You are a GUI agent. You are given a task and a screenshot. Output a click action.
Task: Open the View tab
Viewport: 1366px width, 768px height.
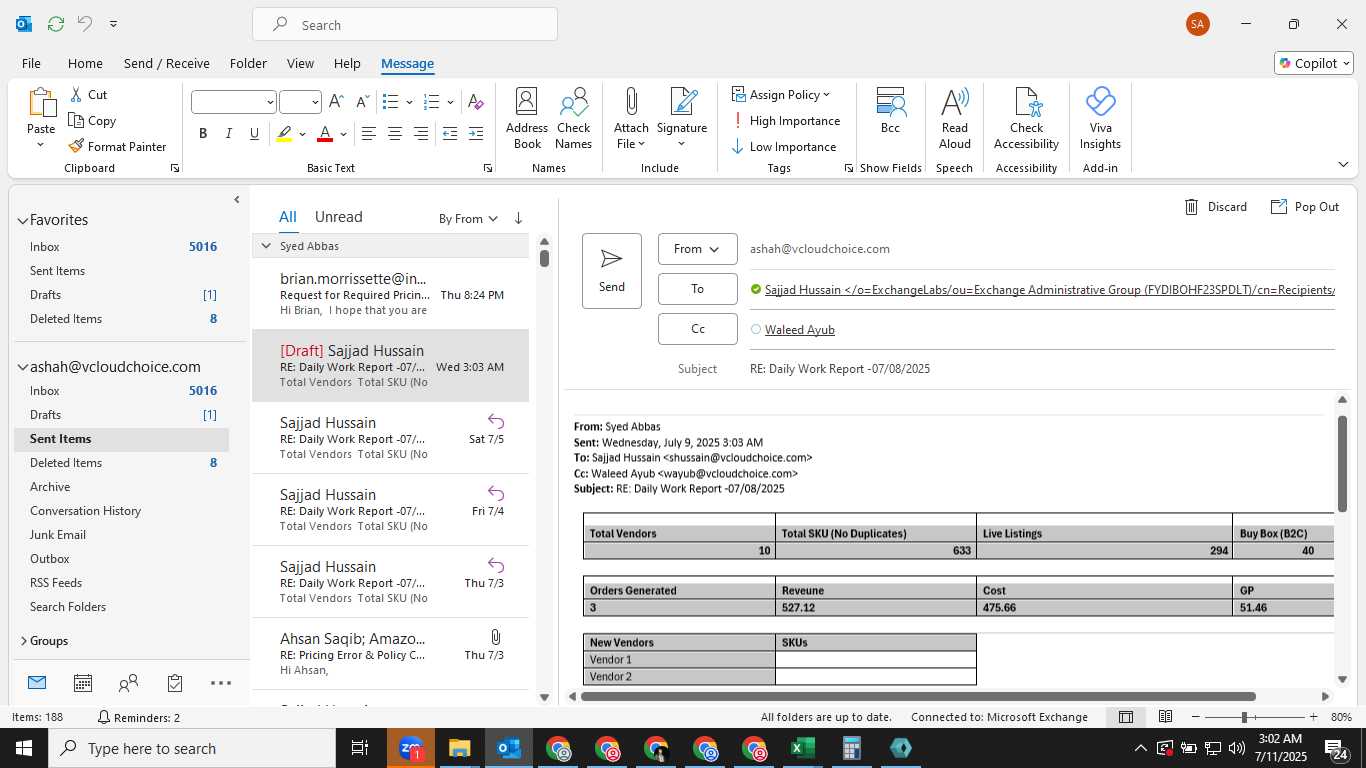click(300, 63)
